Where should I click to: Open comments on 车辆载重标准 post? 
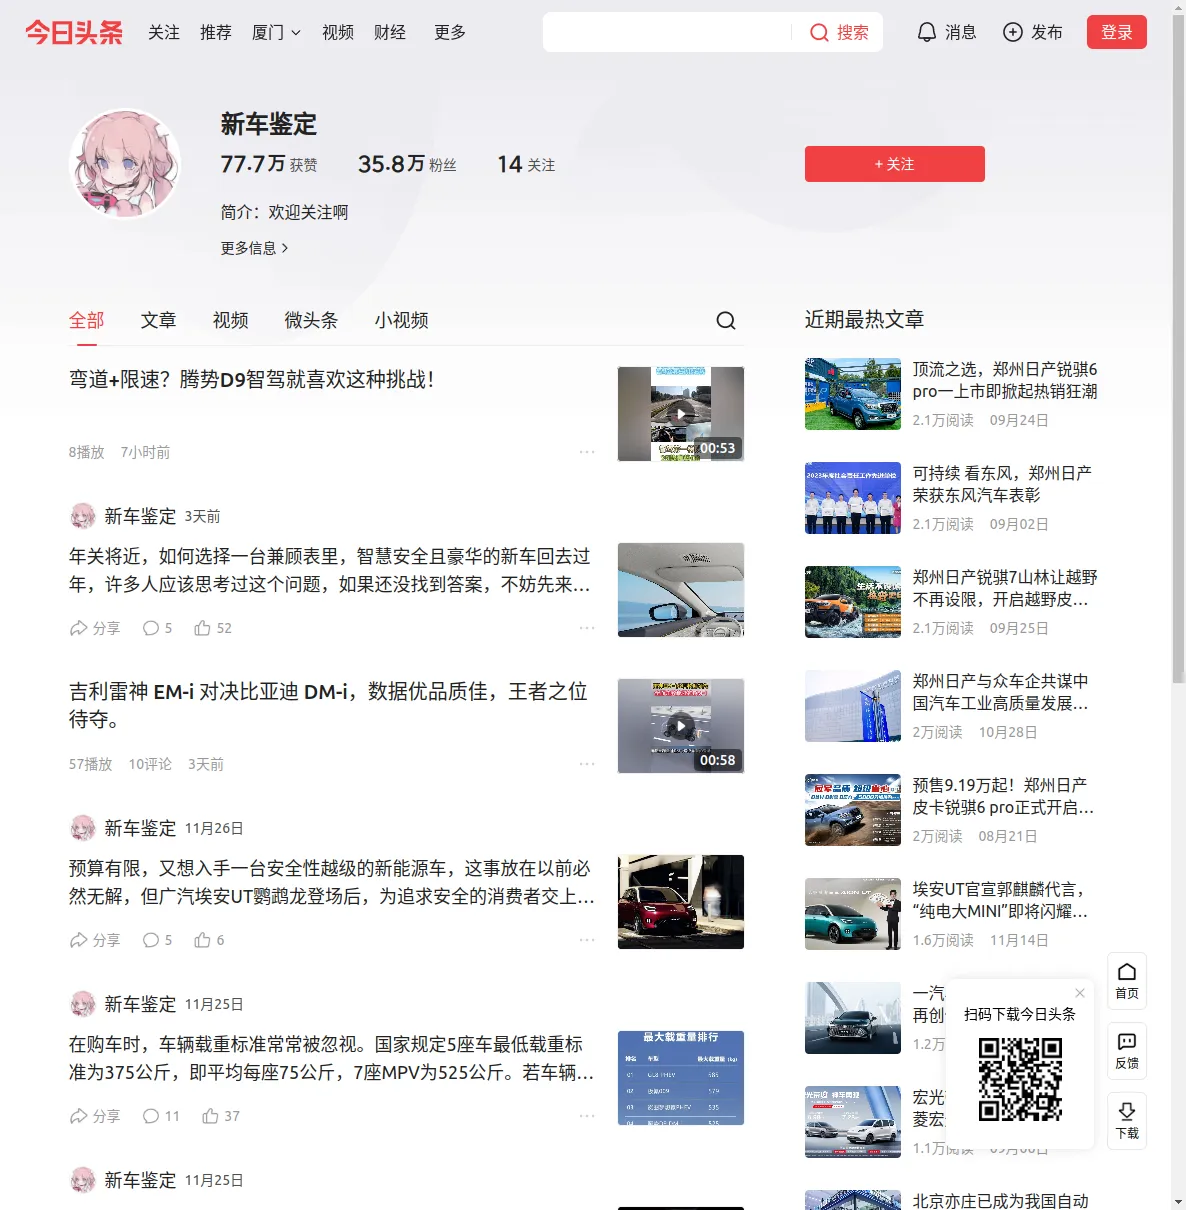[161, 1116]
